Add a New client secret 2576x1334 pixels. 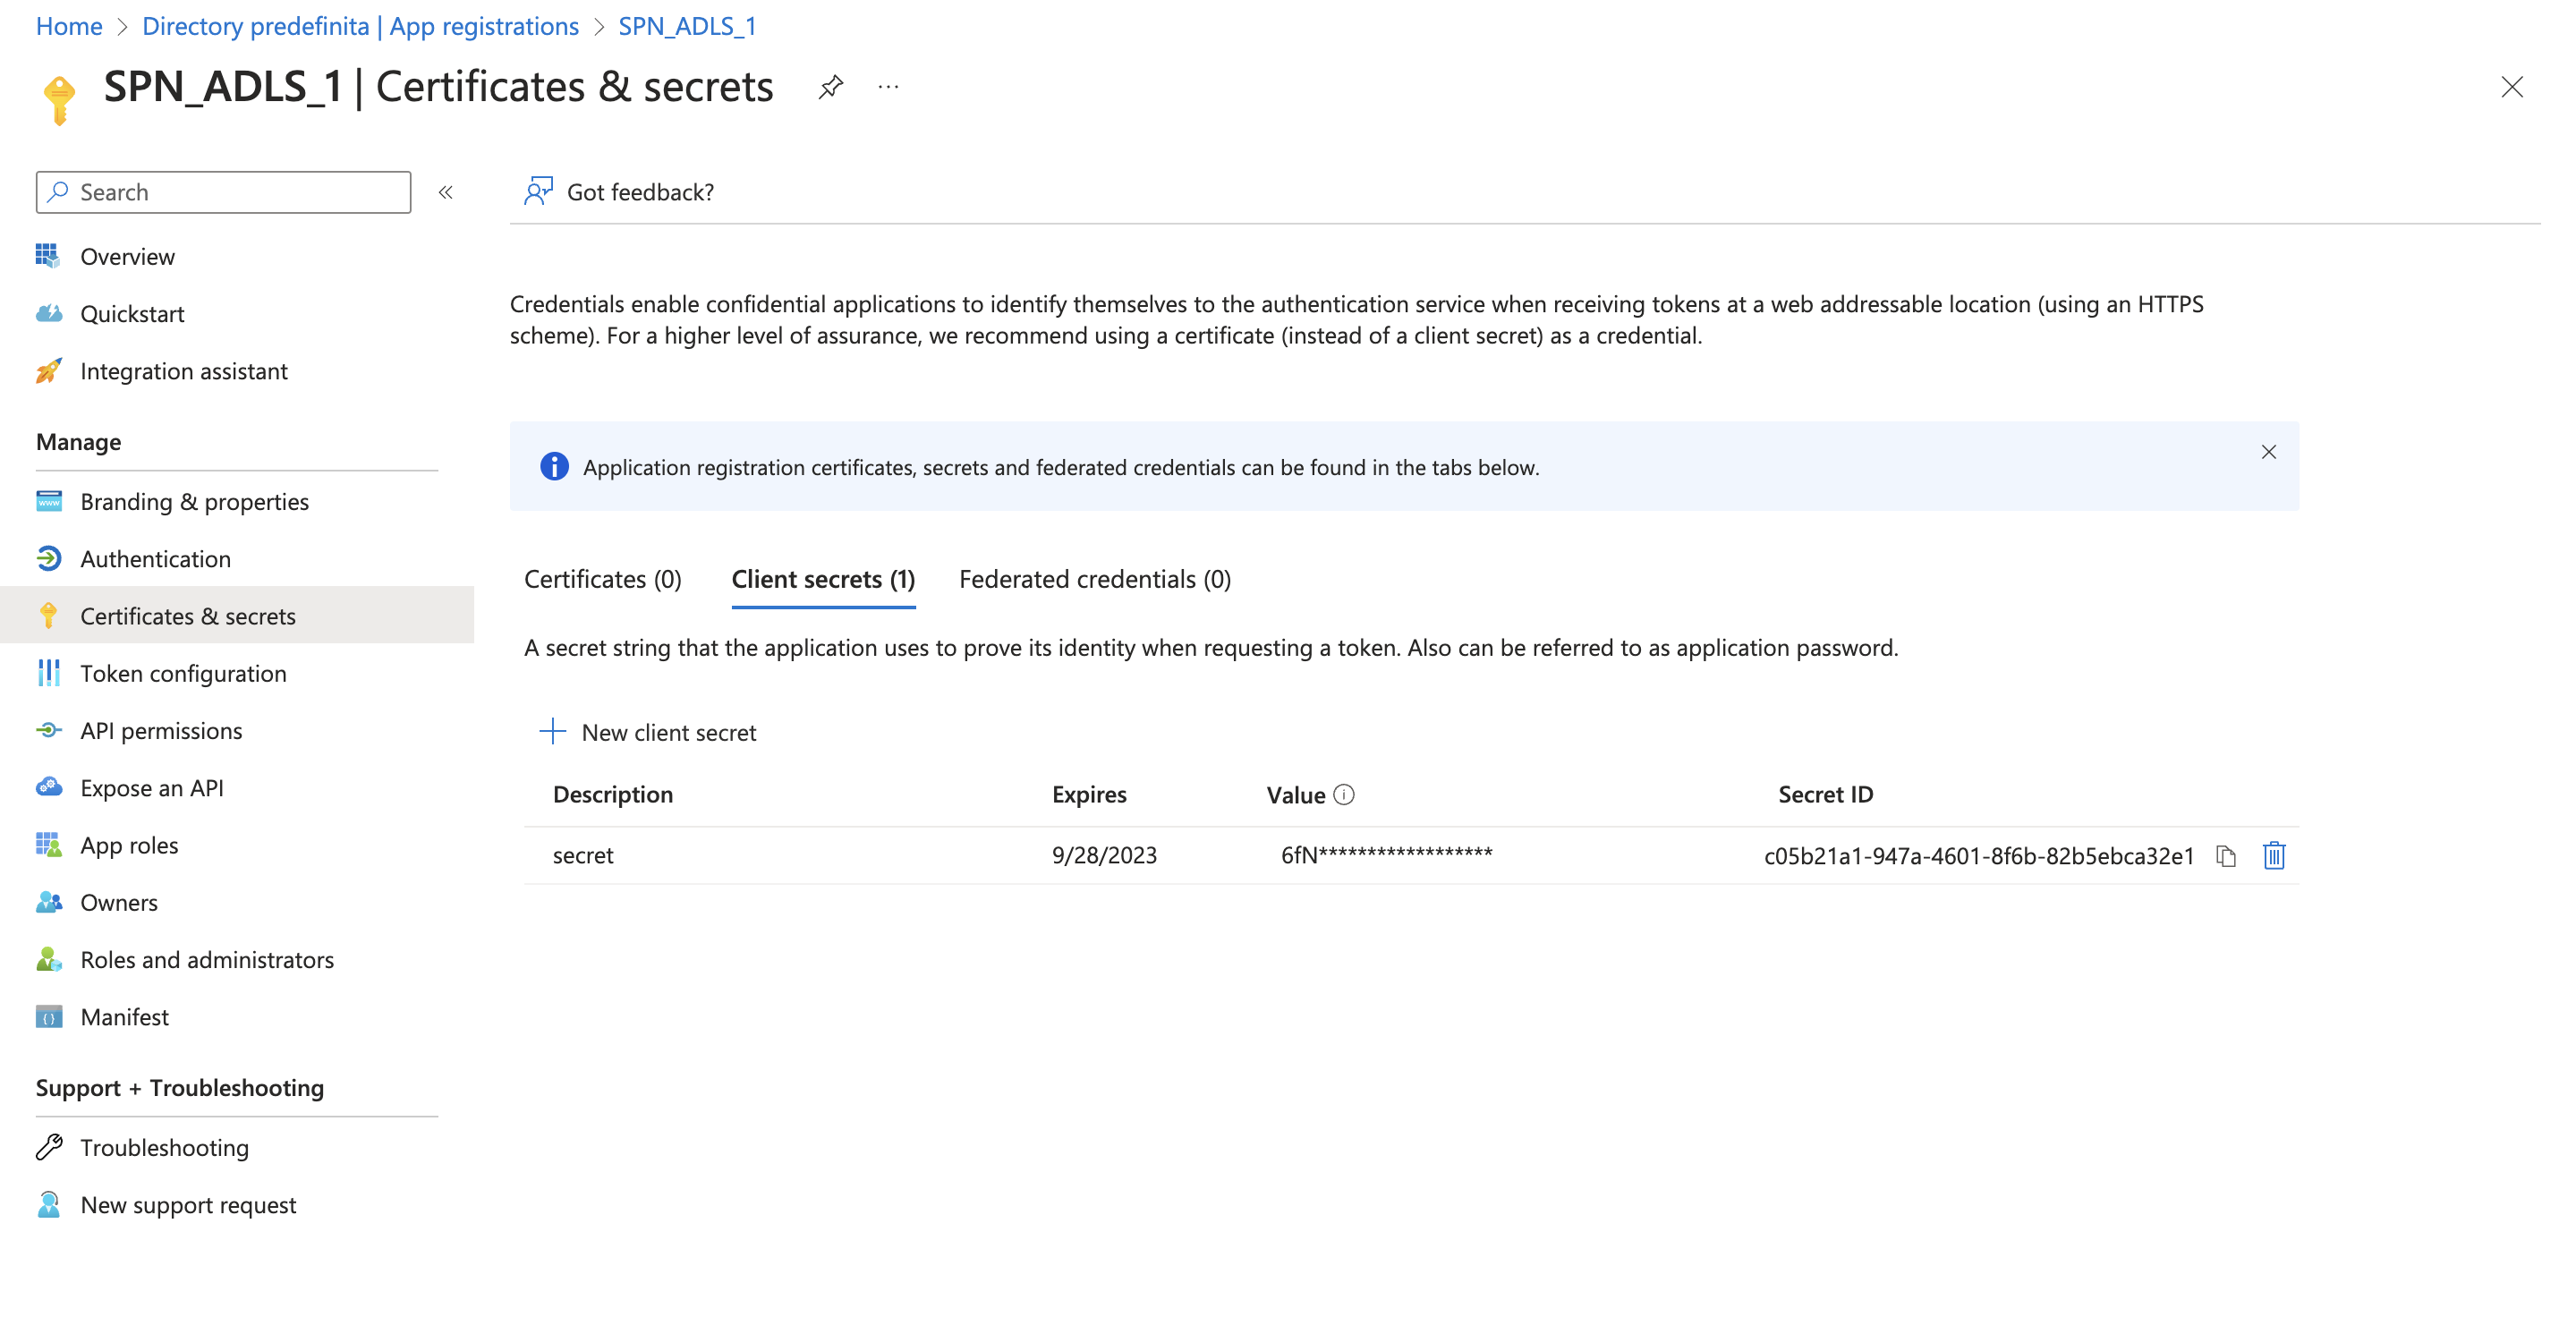tap(648, 732)
